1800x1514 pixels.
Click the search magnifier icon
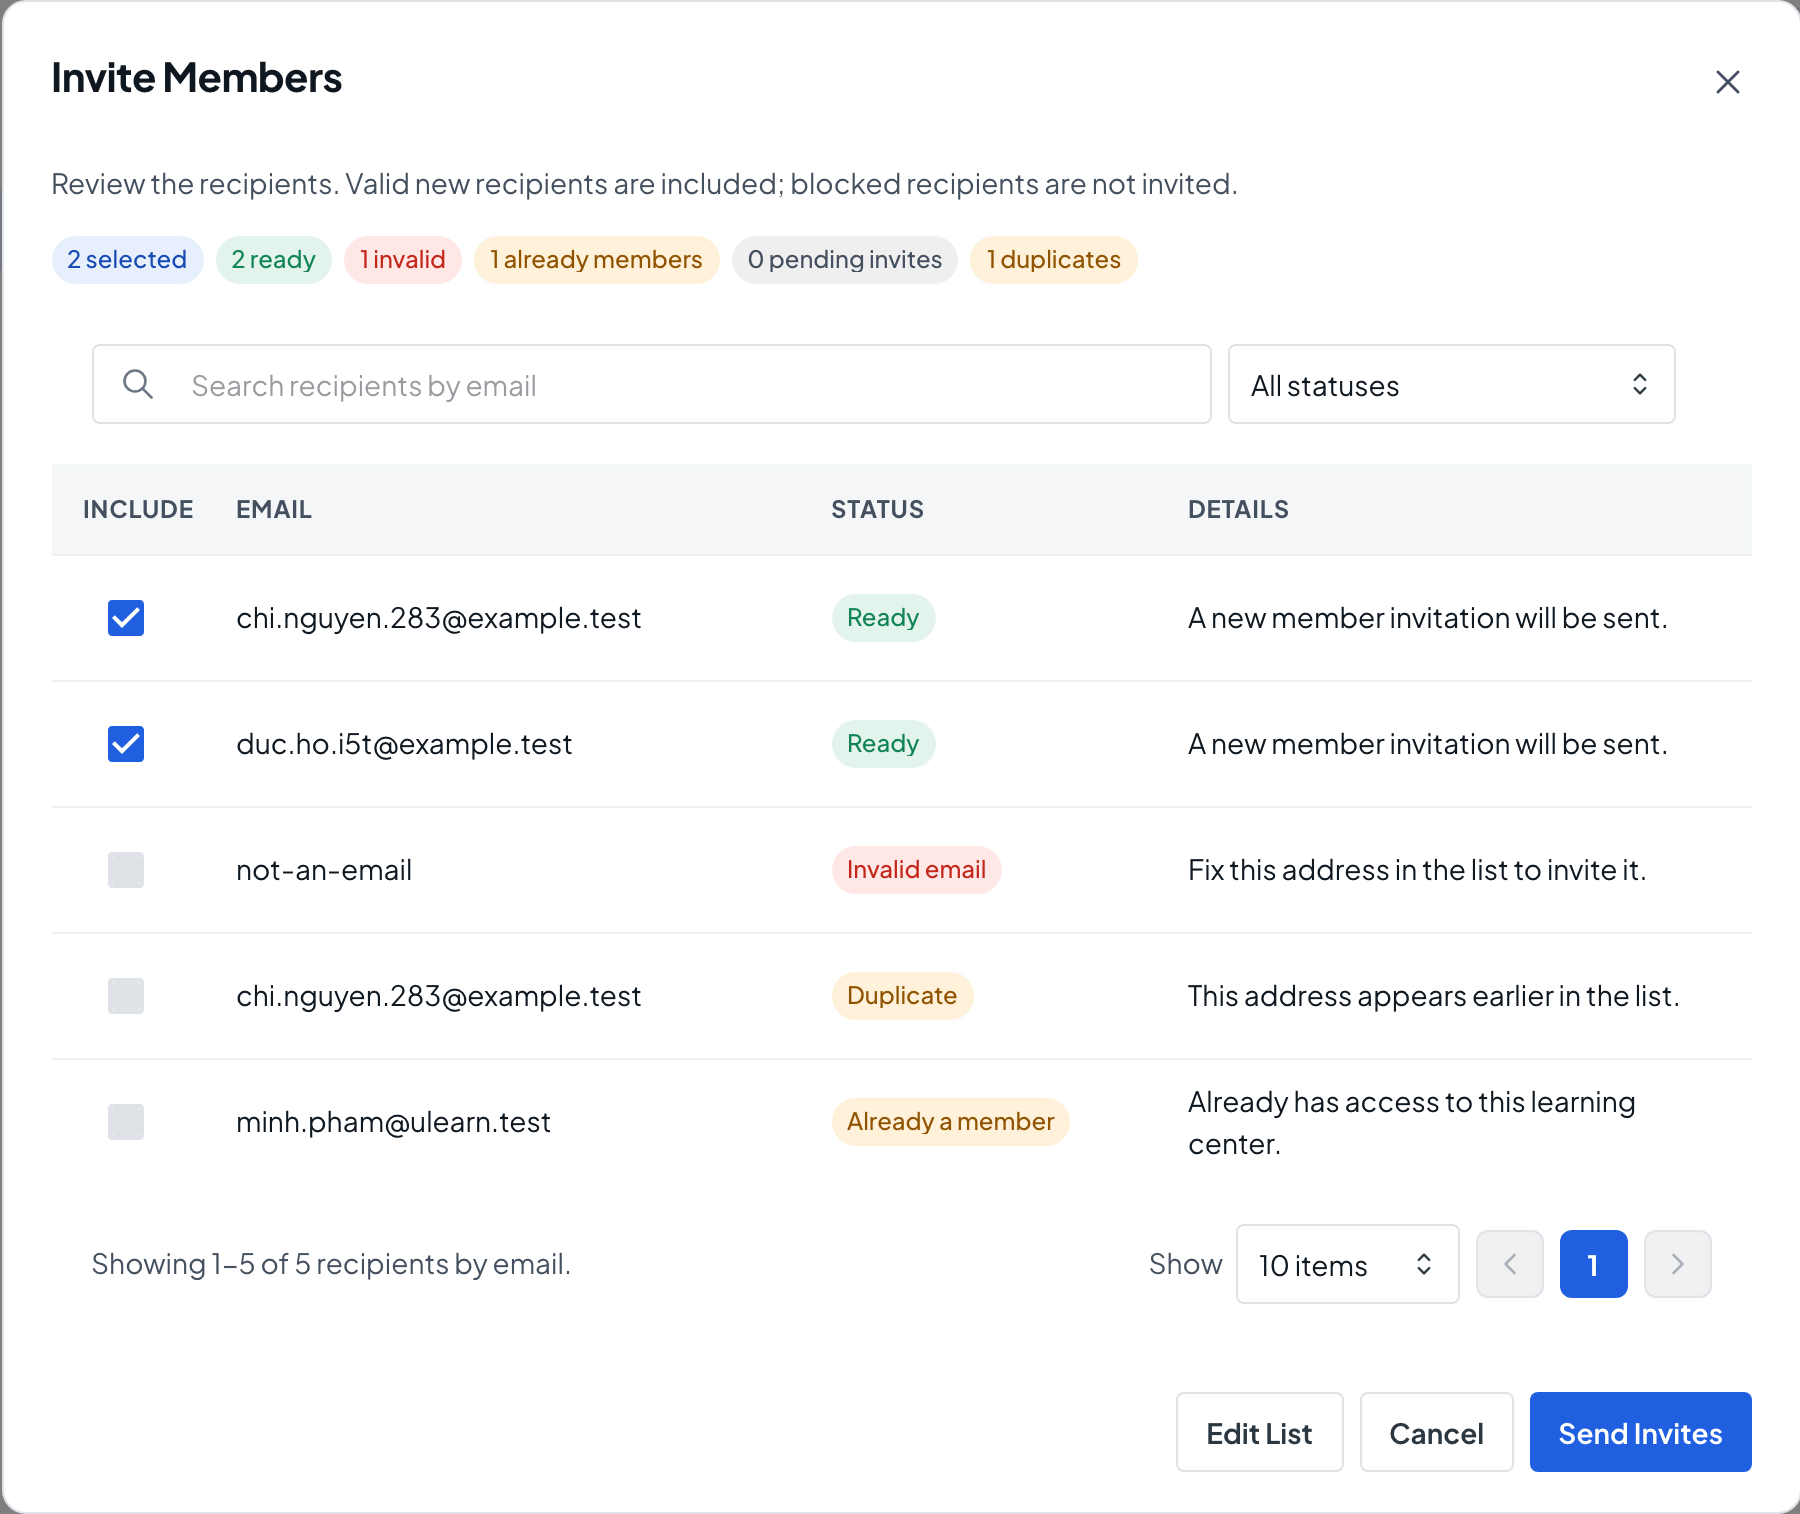click(138, 384)
